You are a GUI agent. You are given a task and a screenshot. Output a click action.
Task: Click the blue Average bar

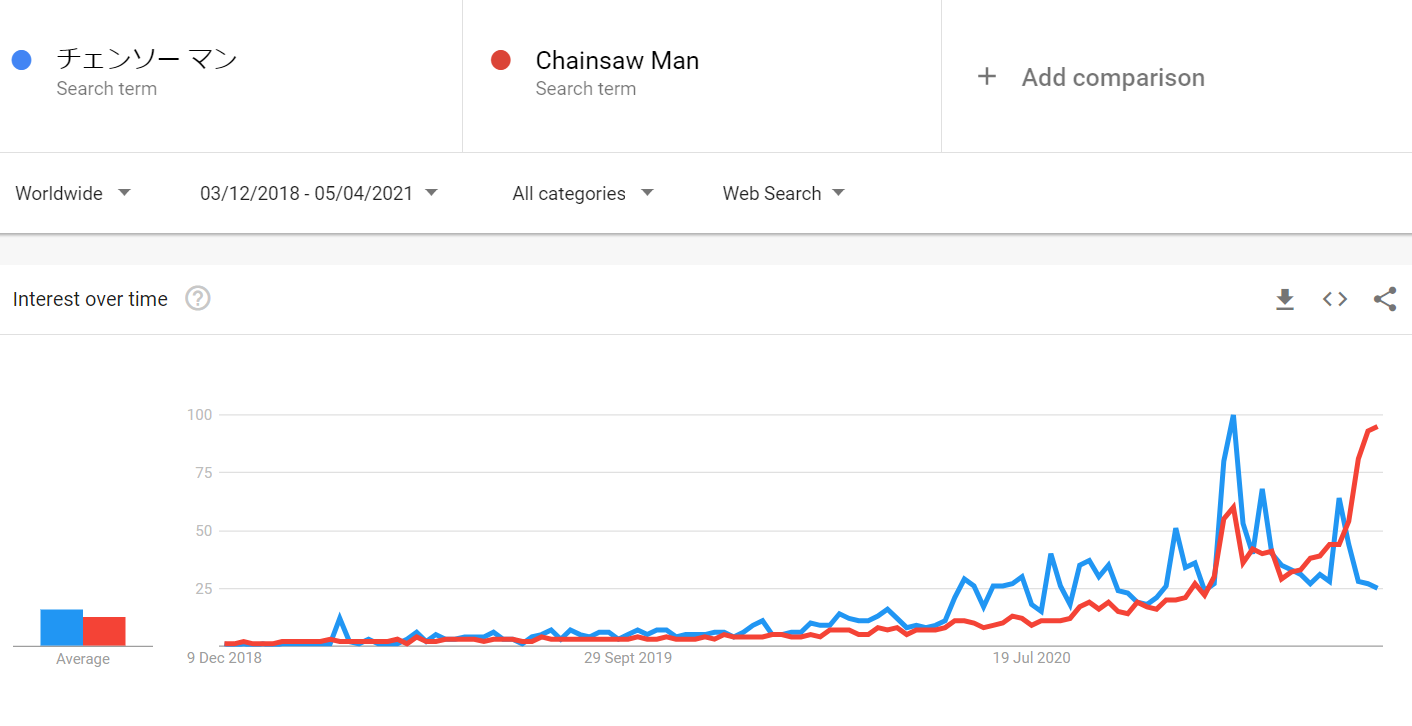61,628
